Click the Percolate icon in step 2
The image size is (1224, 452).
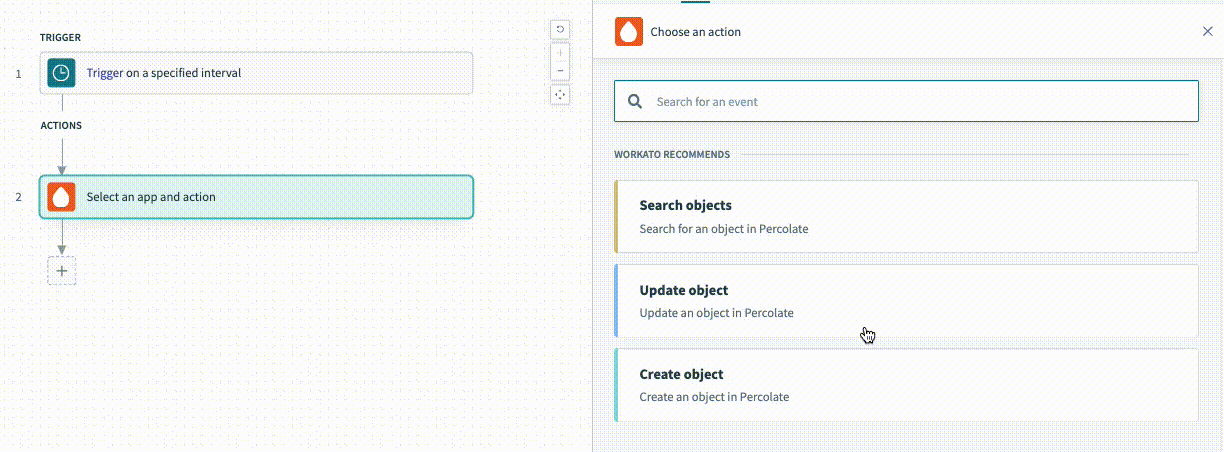pos(62,197)
